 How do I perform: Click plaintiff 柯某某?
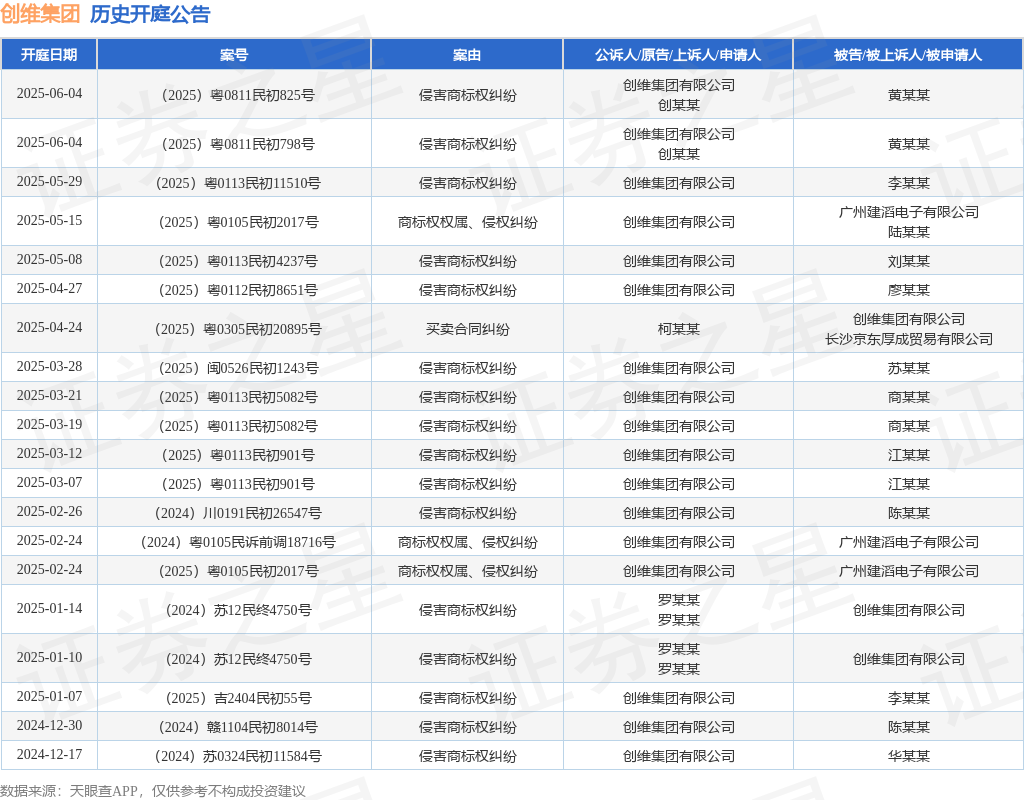point(679,330)
